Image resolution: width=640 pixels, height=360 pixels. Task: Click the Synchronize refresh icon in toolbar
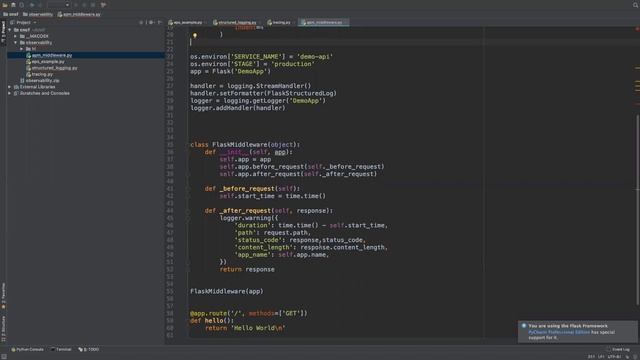pos(22,5)
